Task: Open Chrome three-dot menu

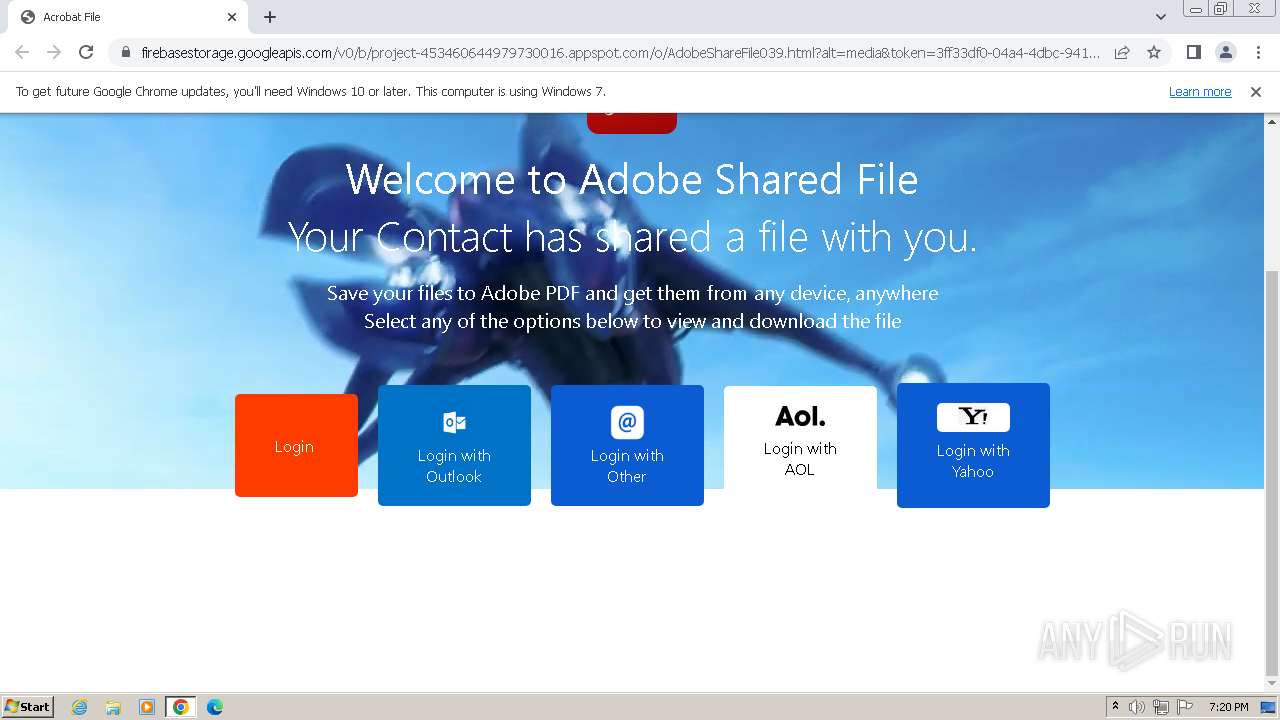Action: pyautogui.click(x=1257, y=52)
